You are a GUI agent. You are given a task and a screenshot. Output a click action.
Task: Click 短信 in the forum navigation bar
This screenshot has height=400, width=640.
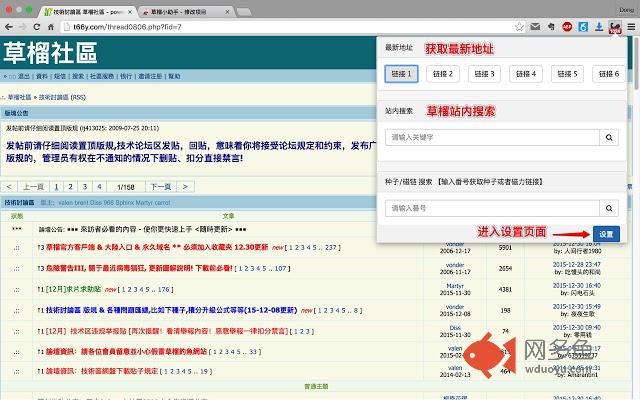60,76
